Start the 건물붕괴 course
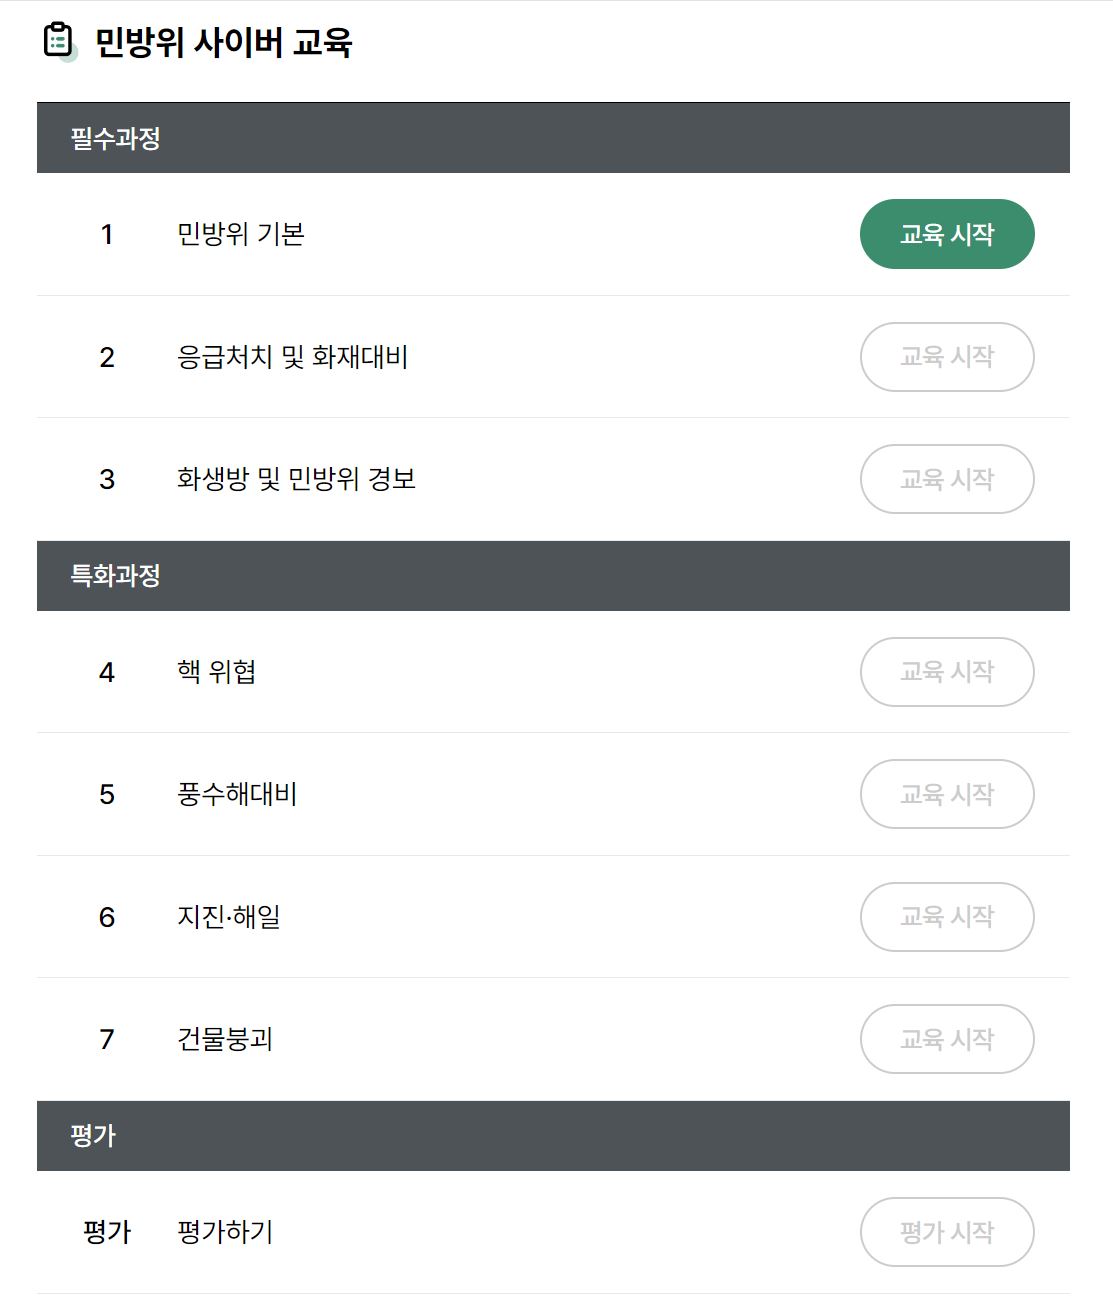 tap(946, 1039)
